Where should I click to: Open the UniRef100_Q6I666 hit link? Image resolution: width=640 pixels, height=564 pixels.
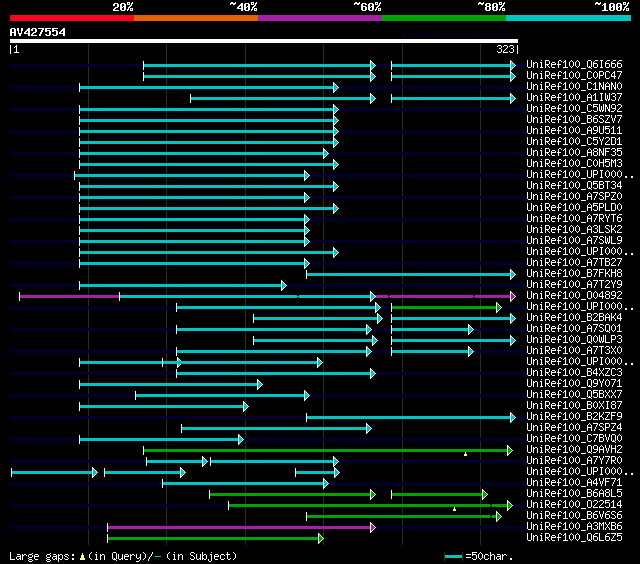tap(574, 64)
